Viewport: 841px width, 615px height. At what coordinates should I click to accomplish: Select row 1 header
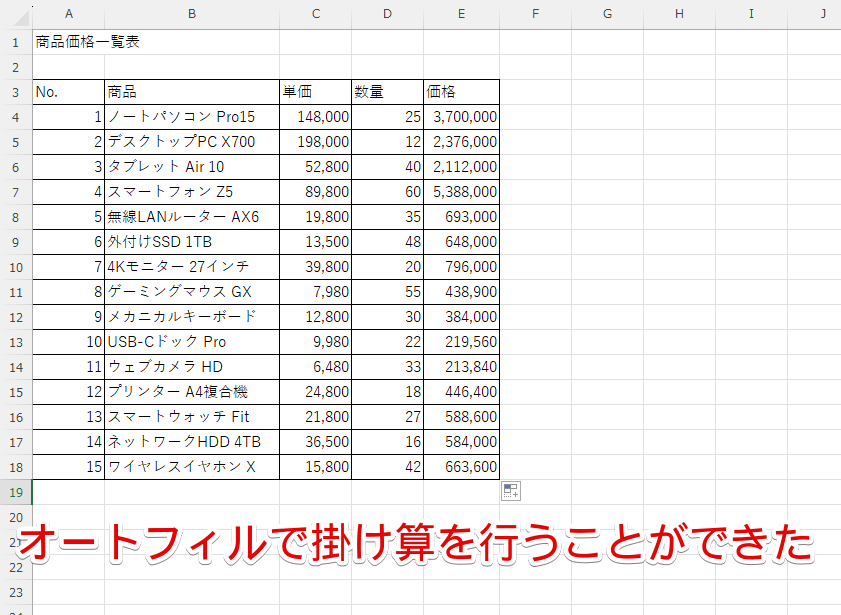pos(16,42)
